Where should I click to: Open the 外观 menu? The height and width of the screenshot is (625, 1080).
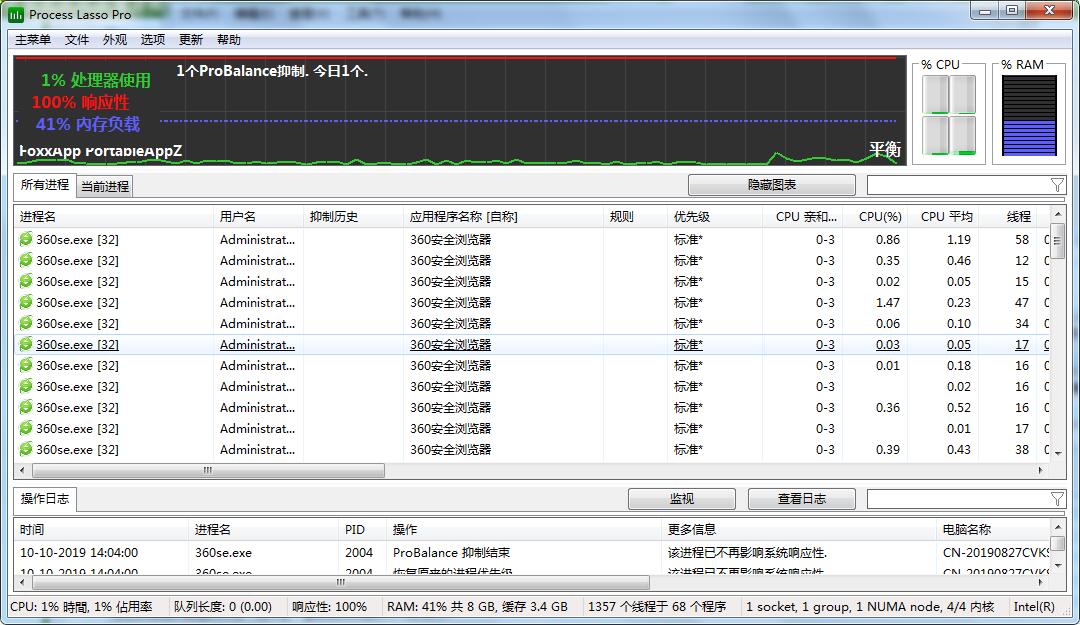click(x=115, y=39)
